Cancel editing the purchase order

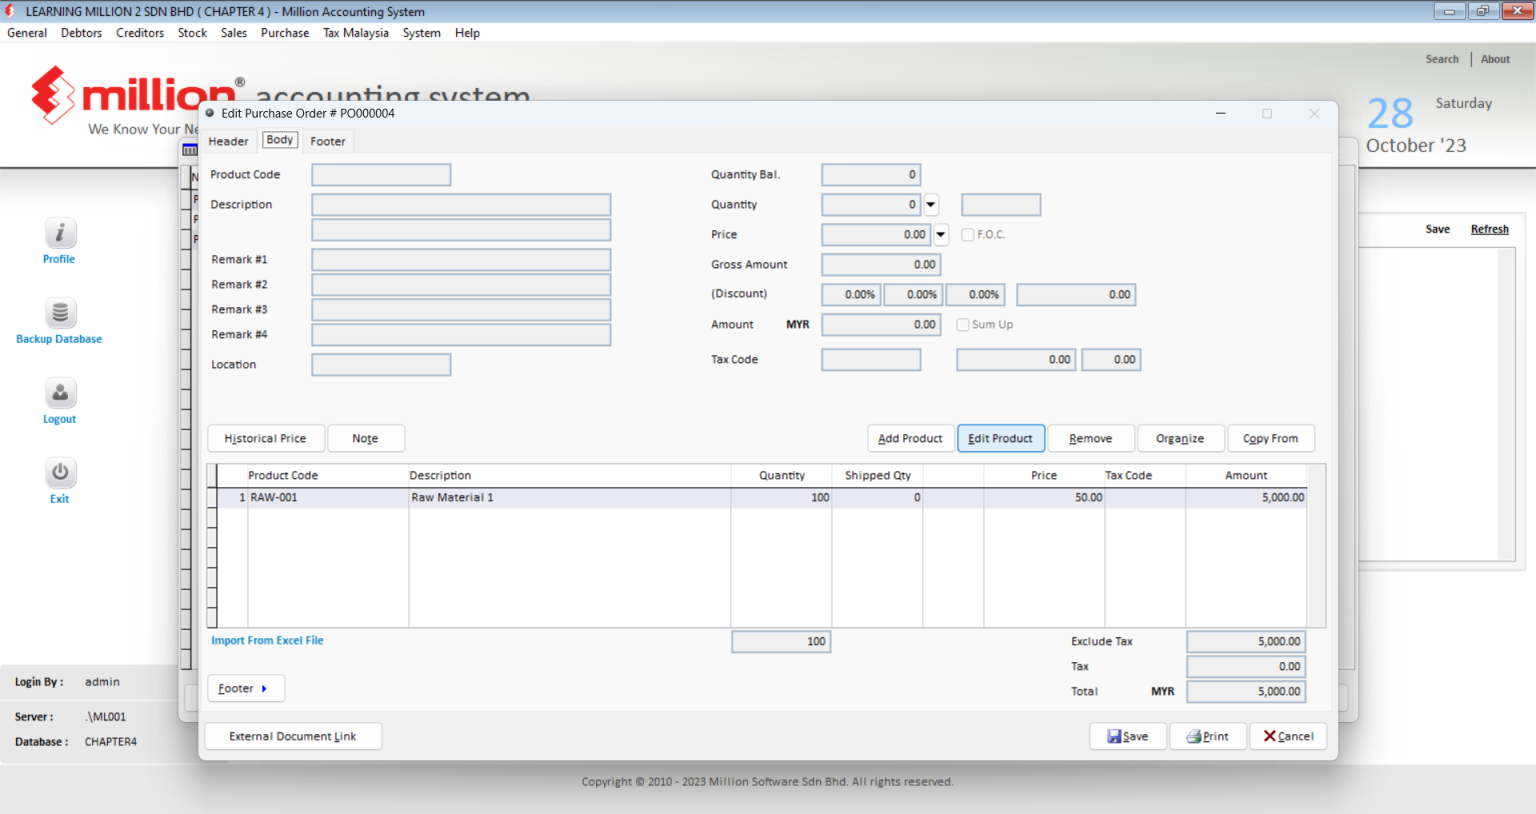[1288, 736]
